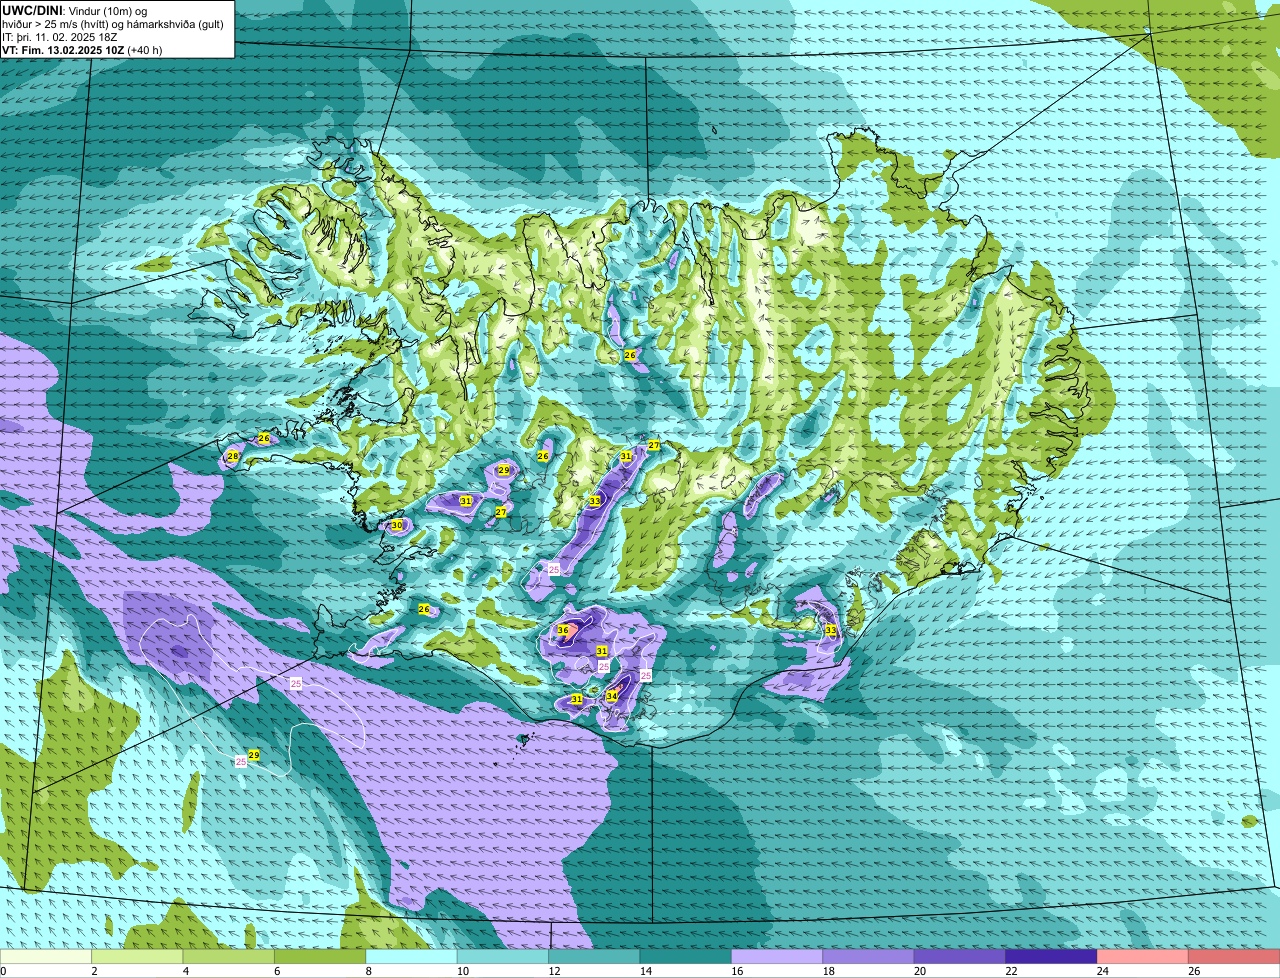Click the palest yellow 0–2 legend swatch

(x=46, y=957)
